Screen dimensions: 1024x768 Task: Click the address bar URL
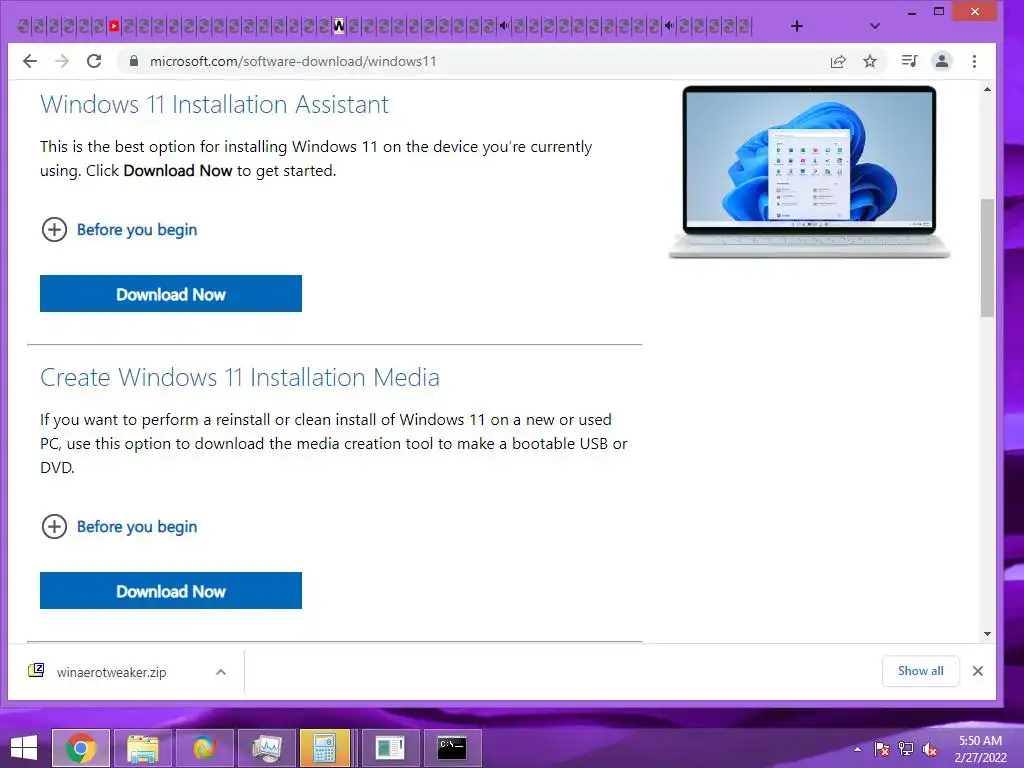[x=293, y=61]
